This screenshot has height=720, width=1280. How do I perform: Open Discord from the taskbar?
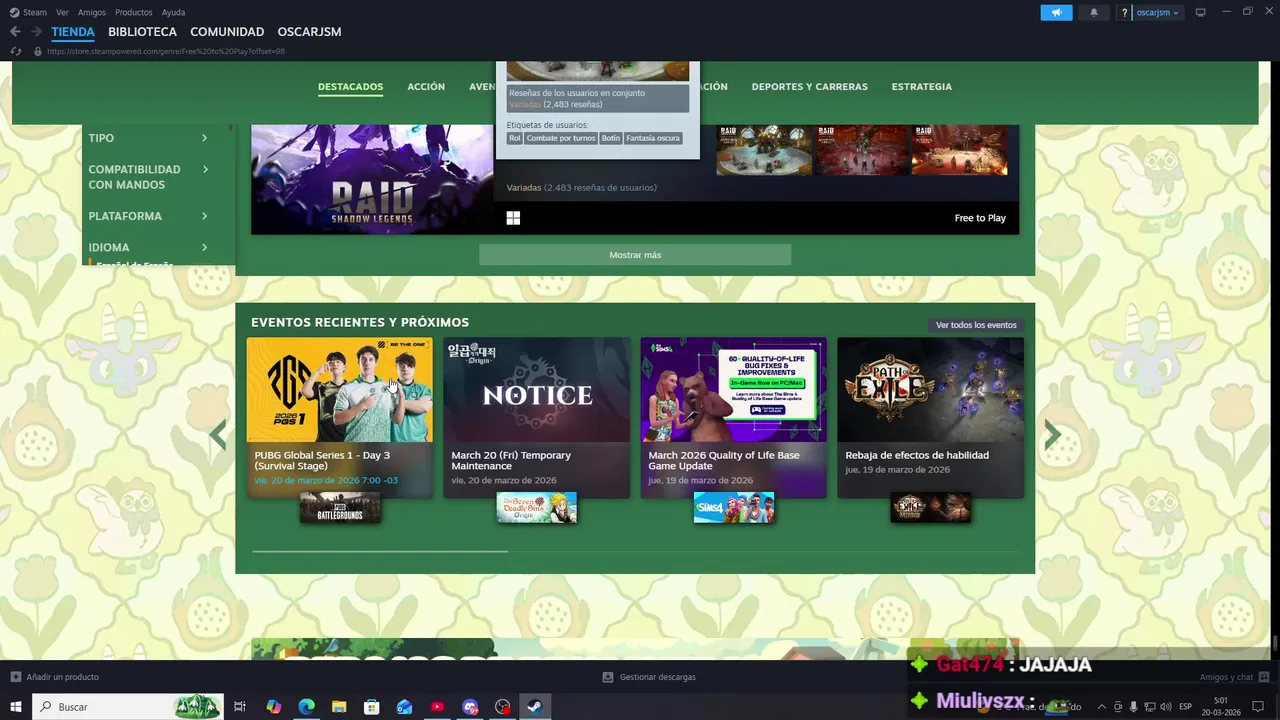[470, 707]
